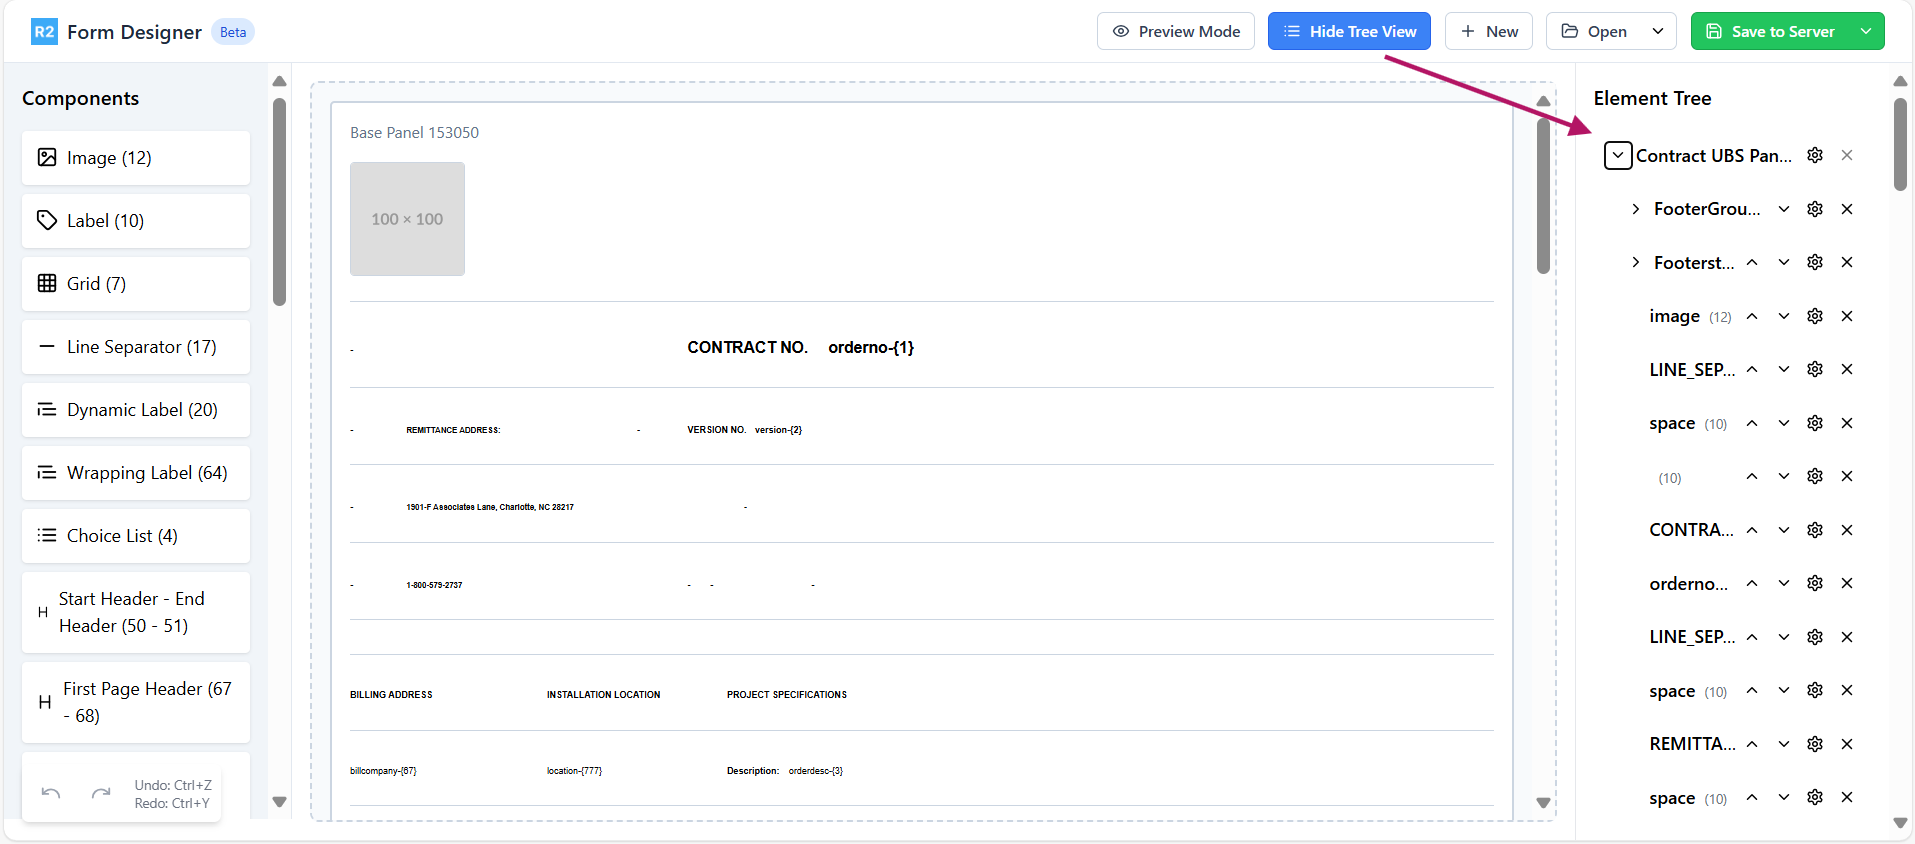Open the dropdown arrow beside Open
1915x844 pixels.
coord(1658,31)
